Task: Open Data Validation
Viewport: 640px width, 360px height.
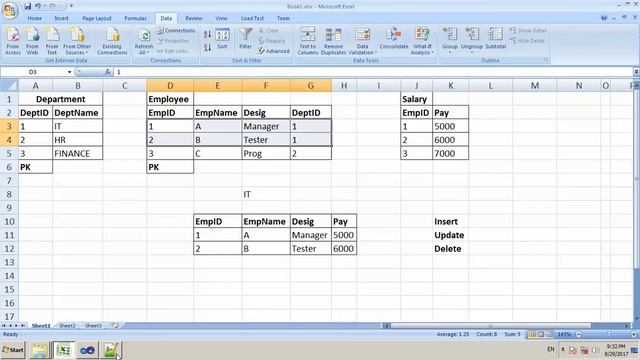Action: click(x=362, y=41)
